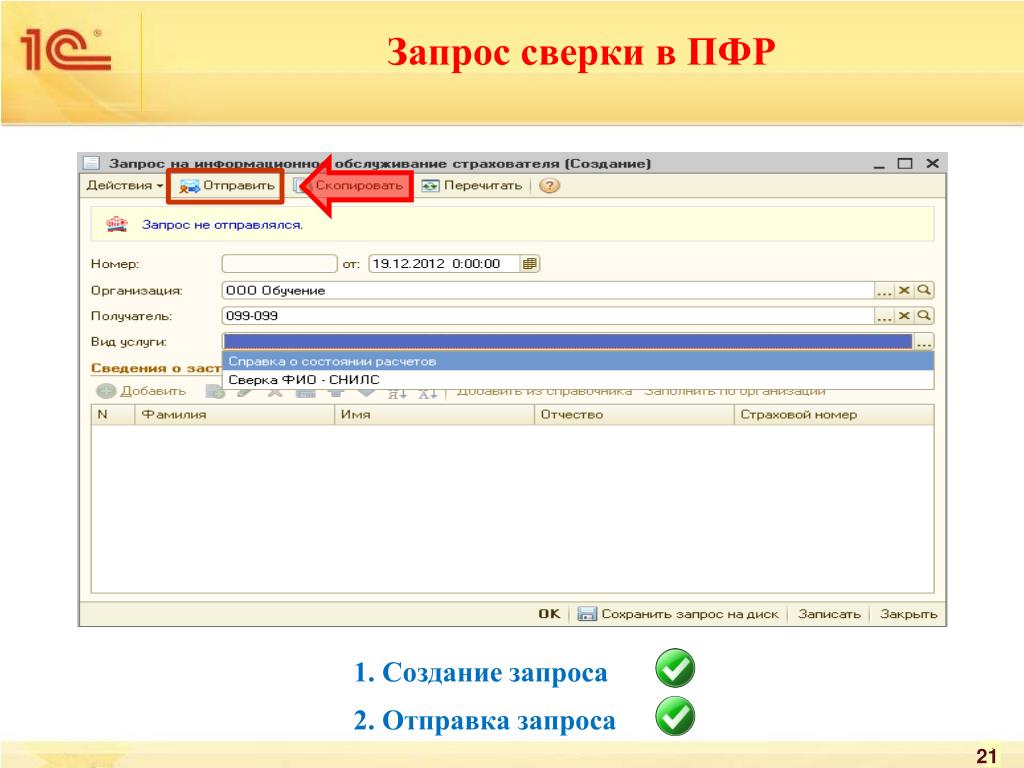
Task: Click the Имя column header
Action: click(434, 415)
